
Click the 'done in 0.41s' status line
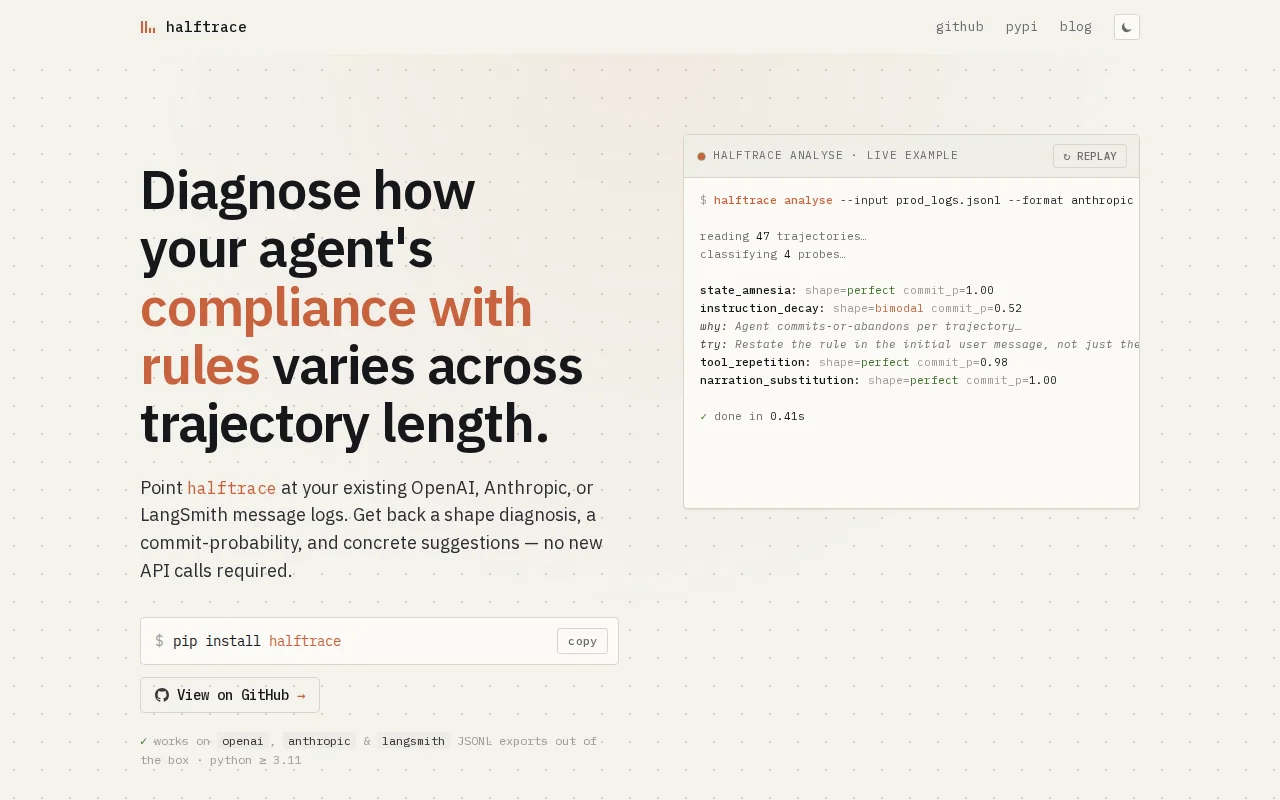[x=752, y=416]
